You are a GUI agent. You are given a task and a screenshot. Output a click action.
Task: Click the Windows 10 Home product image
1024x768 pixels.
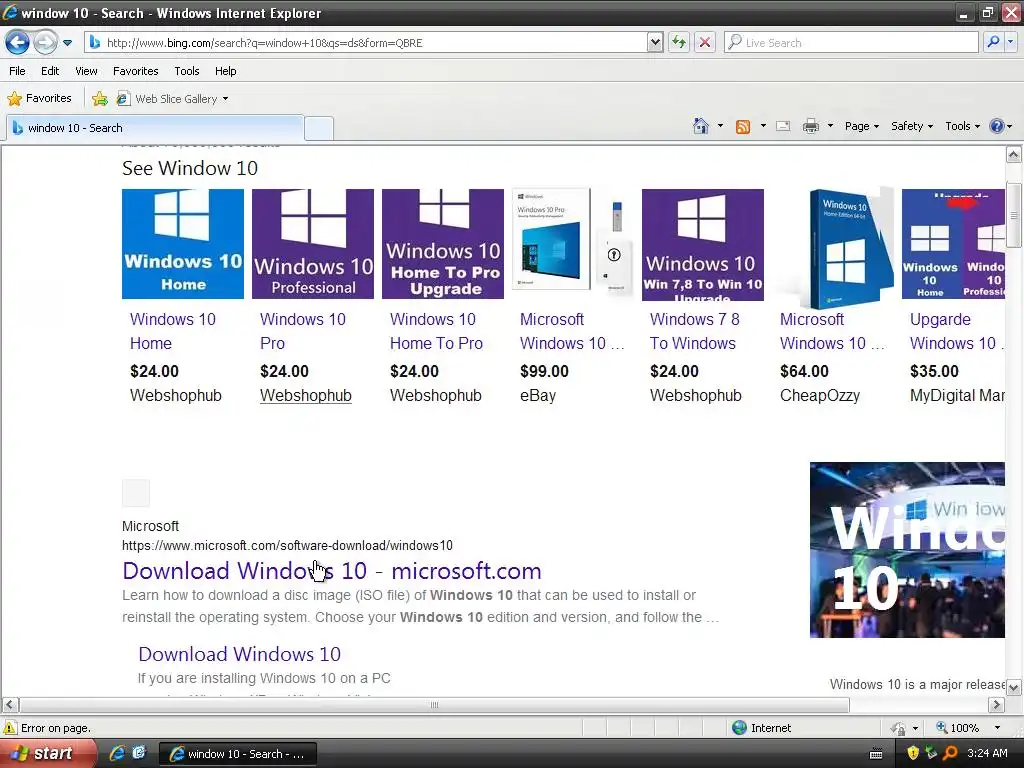coord(183,244)
